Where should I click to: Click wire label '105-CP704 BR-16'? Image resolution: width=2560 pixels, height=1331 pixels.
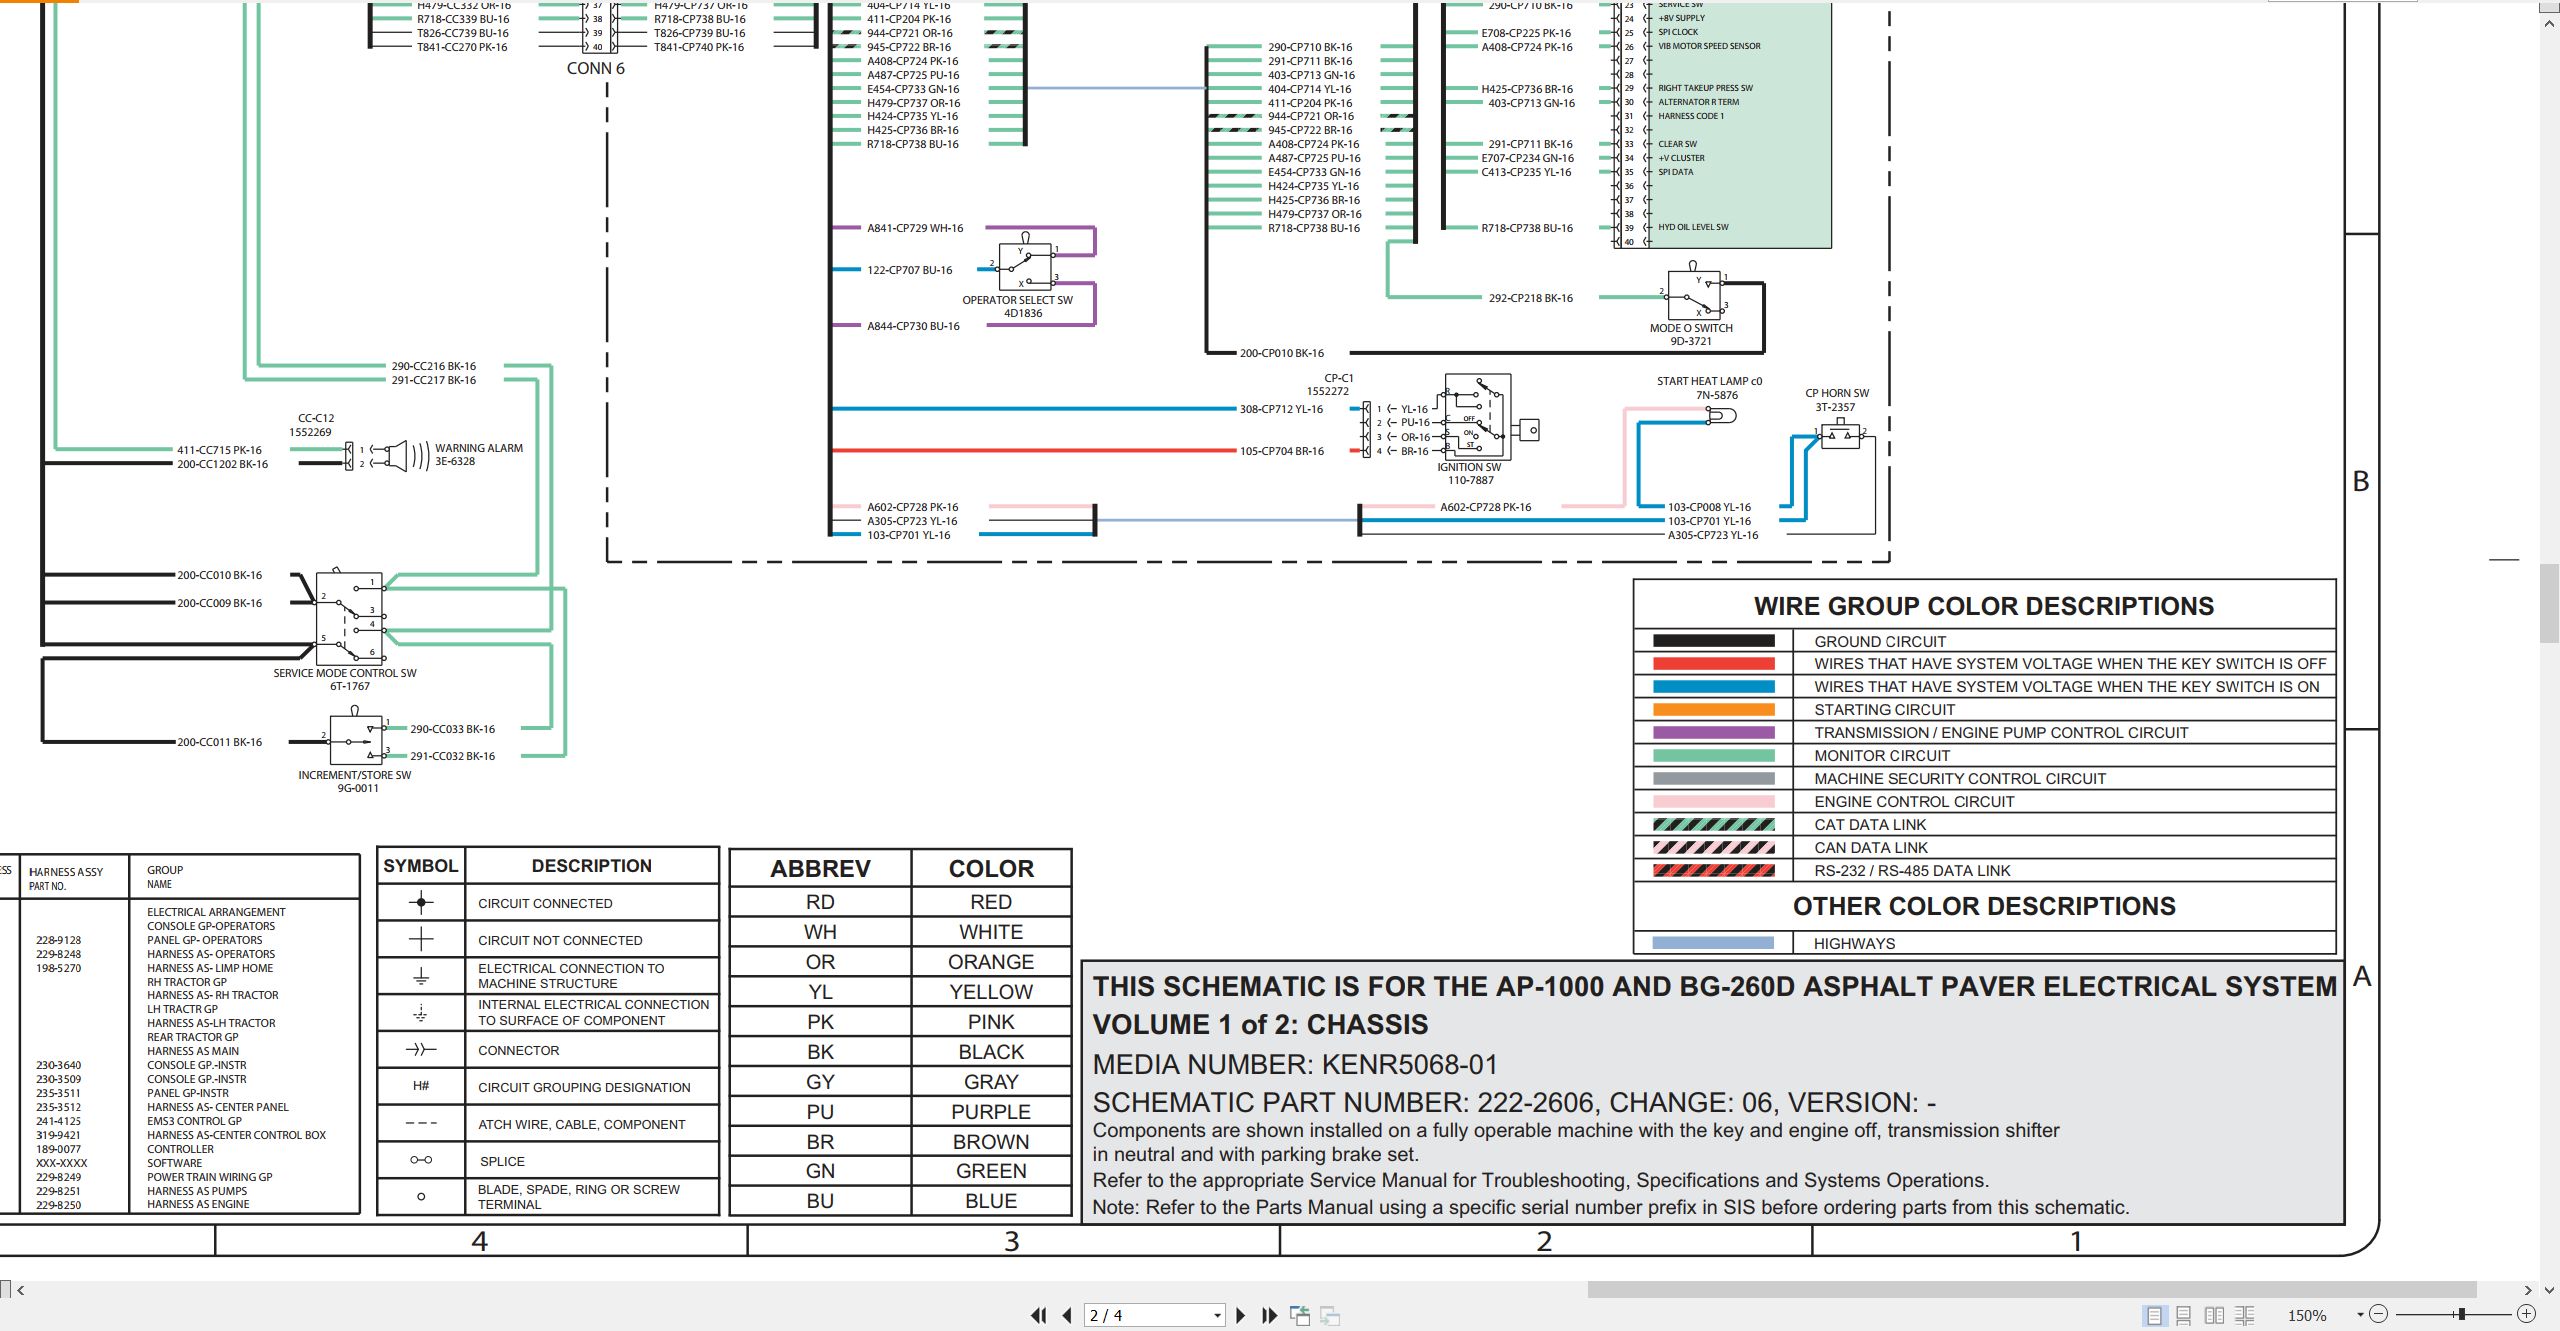[1281, 451]
